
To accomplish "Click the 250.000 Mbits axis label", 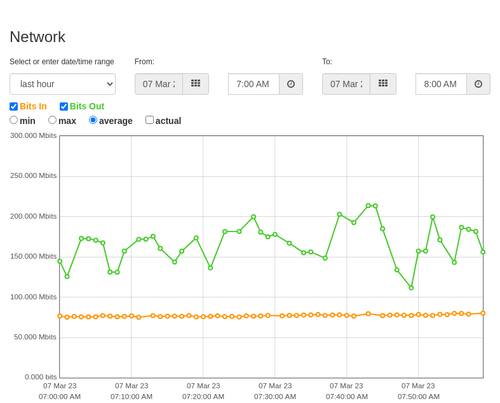I will point(33,176).
